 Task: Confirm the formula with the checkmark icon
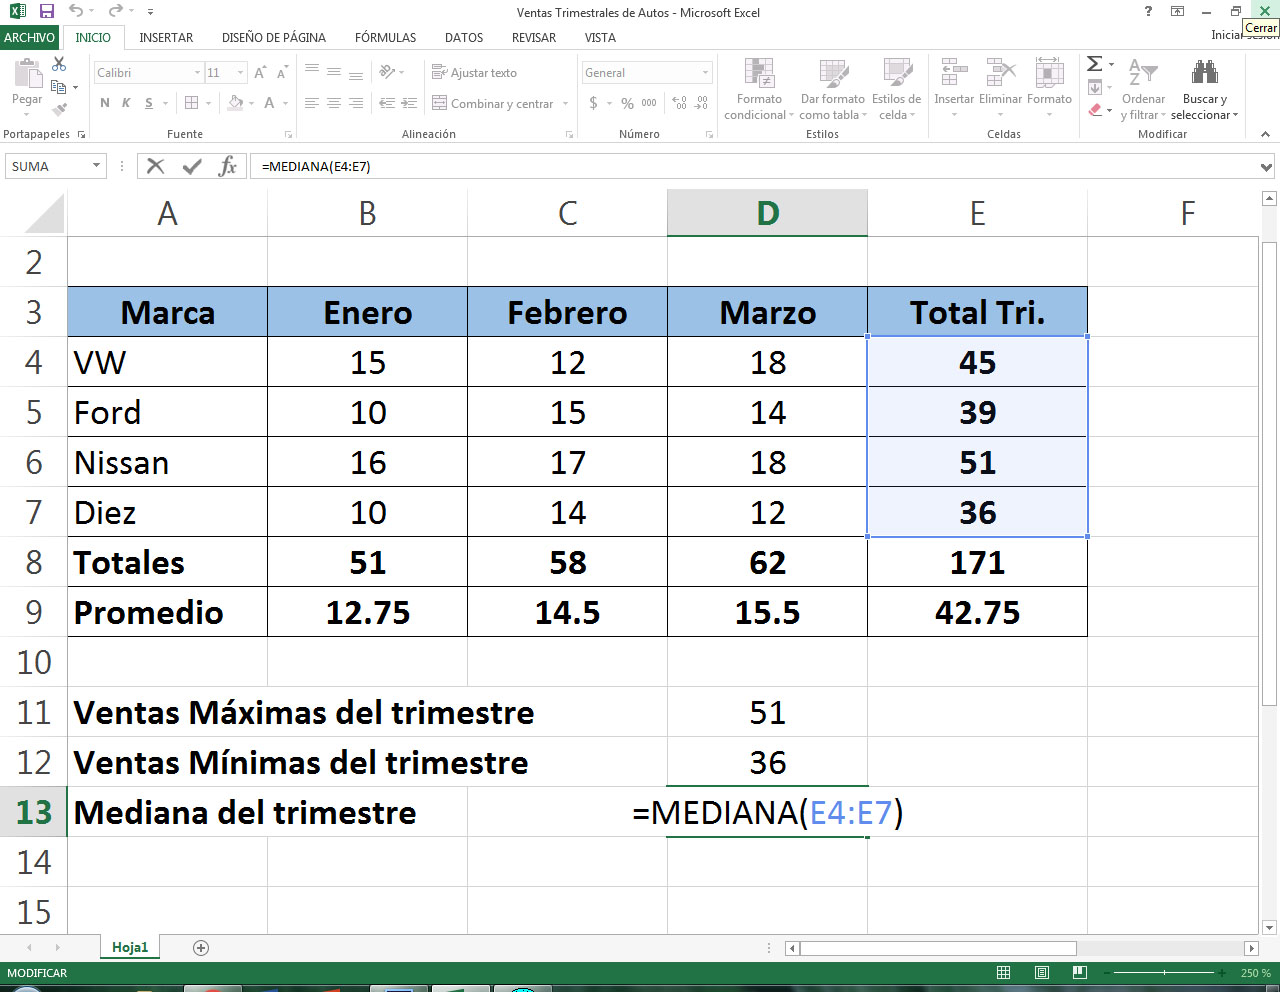(191, 165)
